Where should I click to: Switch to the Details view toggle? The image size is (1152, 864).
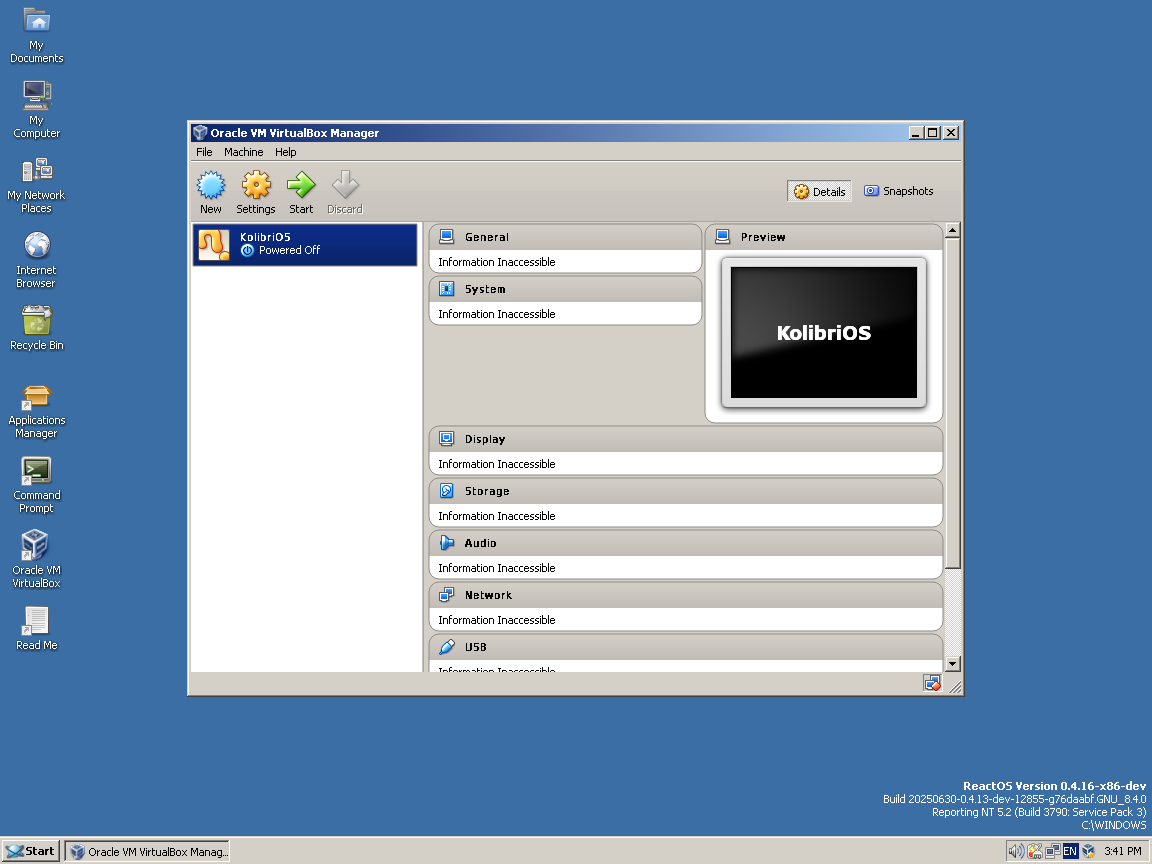click(x=819, y=191)
